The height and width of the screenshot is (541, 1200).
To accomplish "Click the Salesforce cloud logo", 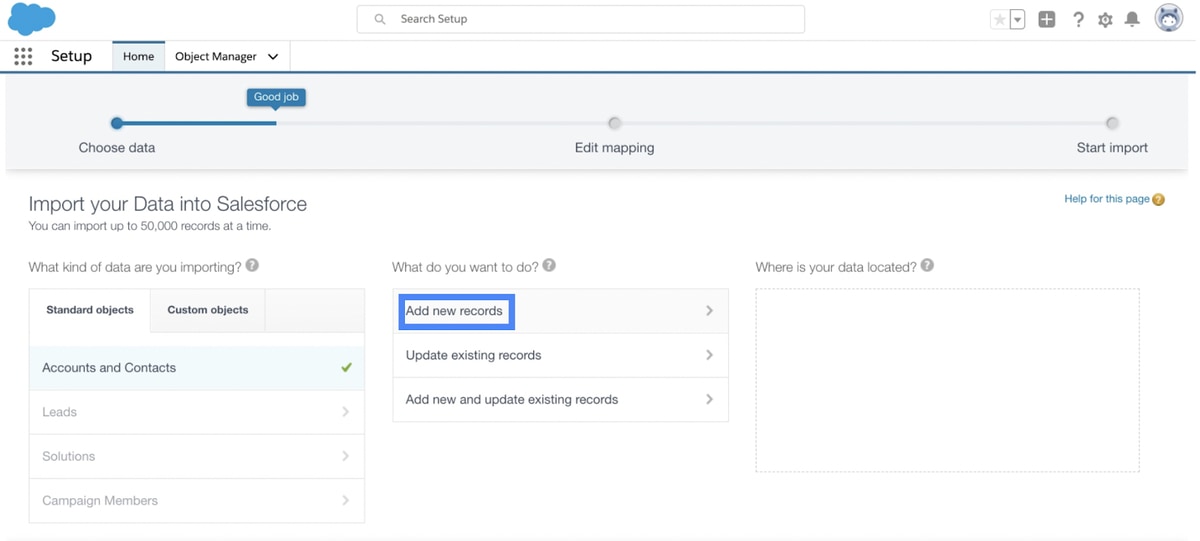I will [32, 18].
